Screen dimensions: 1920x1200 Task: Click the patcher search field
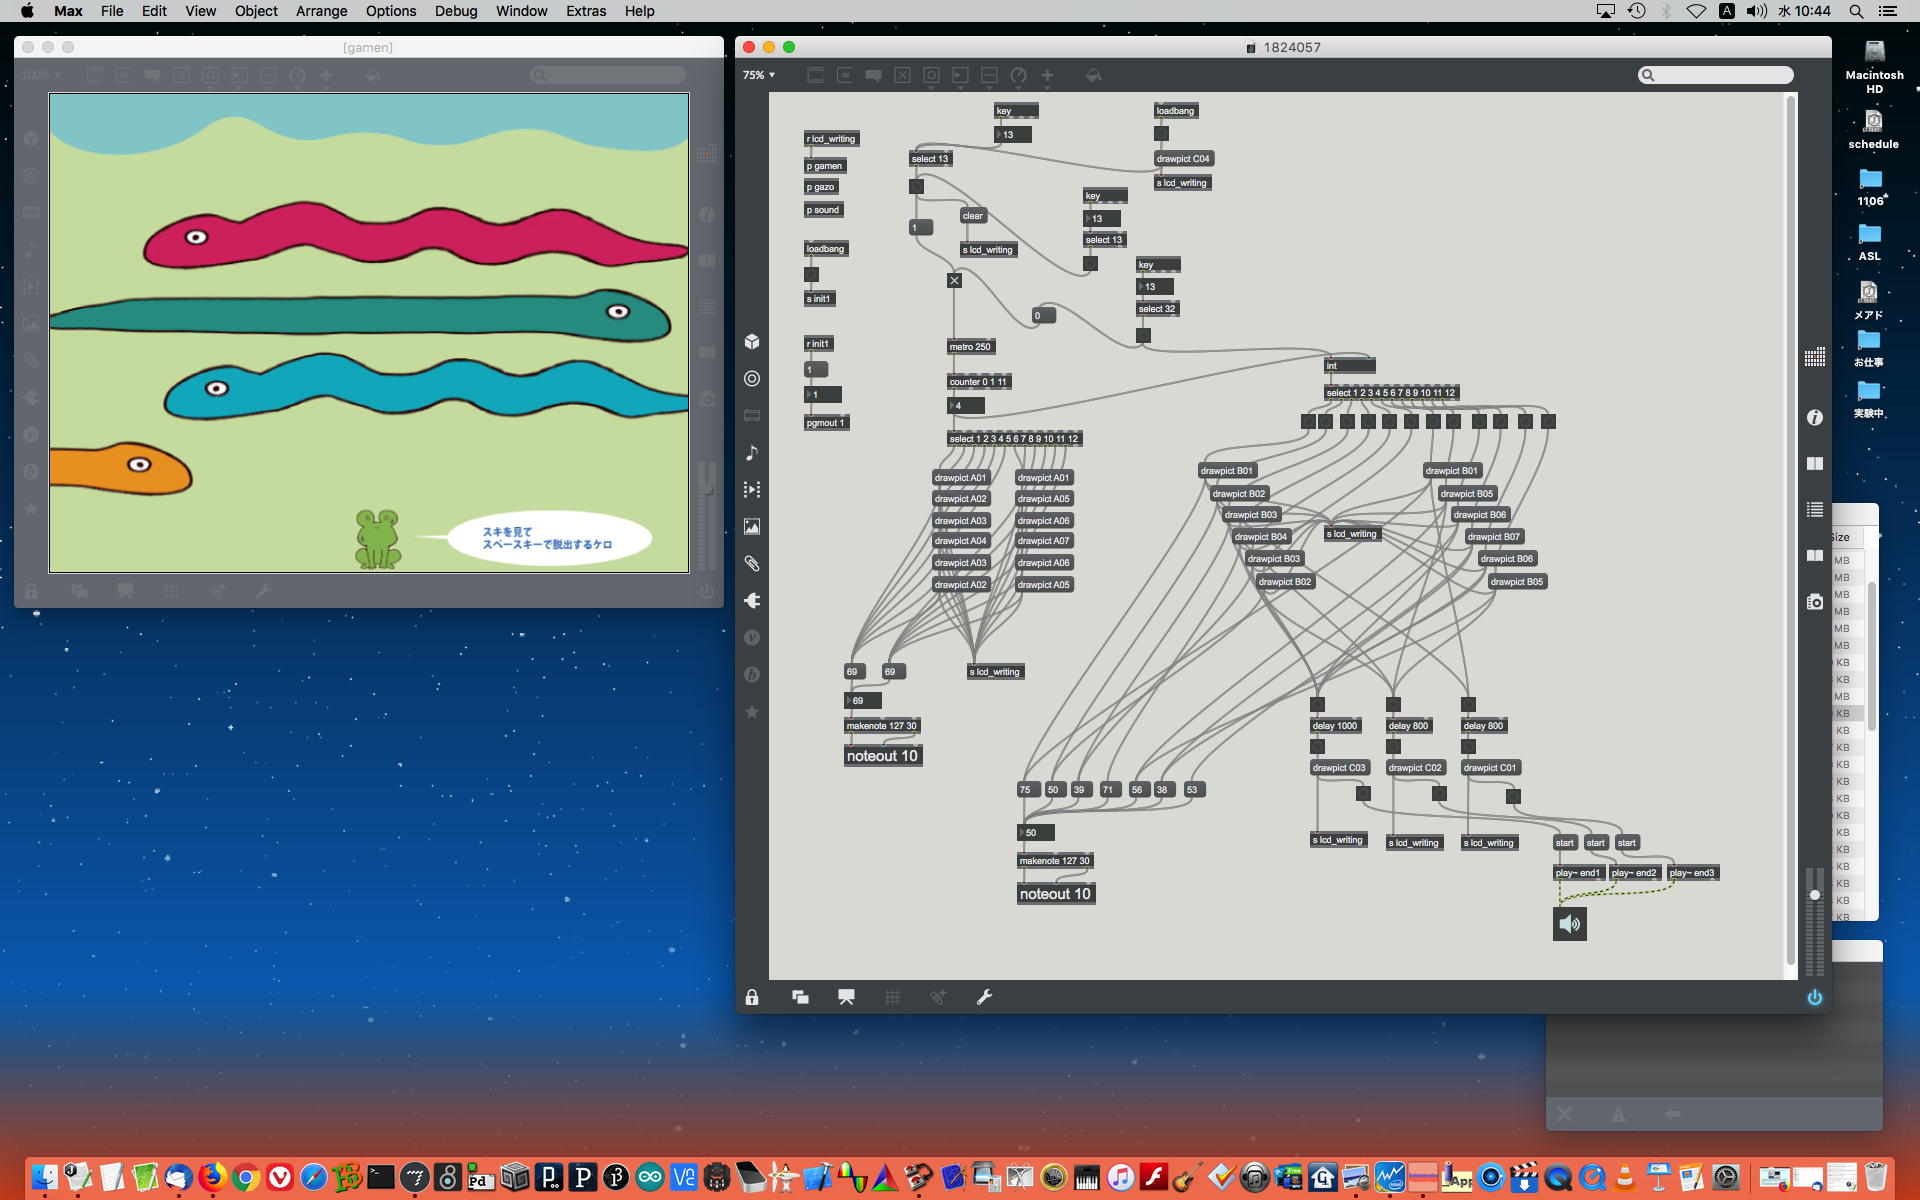[x=1716, y=75]
